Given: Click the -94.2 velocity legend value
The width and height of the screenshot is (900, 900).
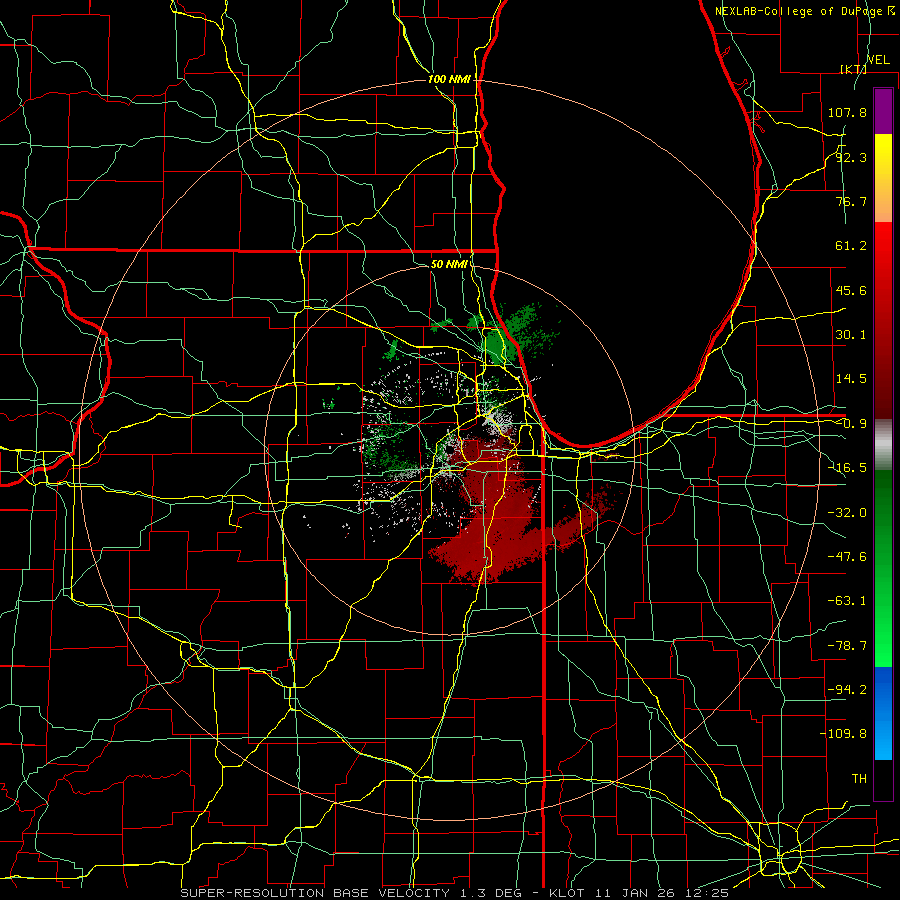Looking at the screenshot, I should point(847,690).
